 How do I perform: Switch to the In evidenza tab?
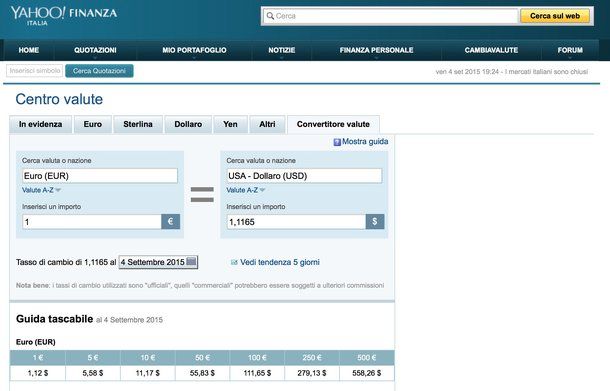point(40,124)
